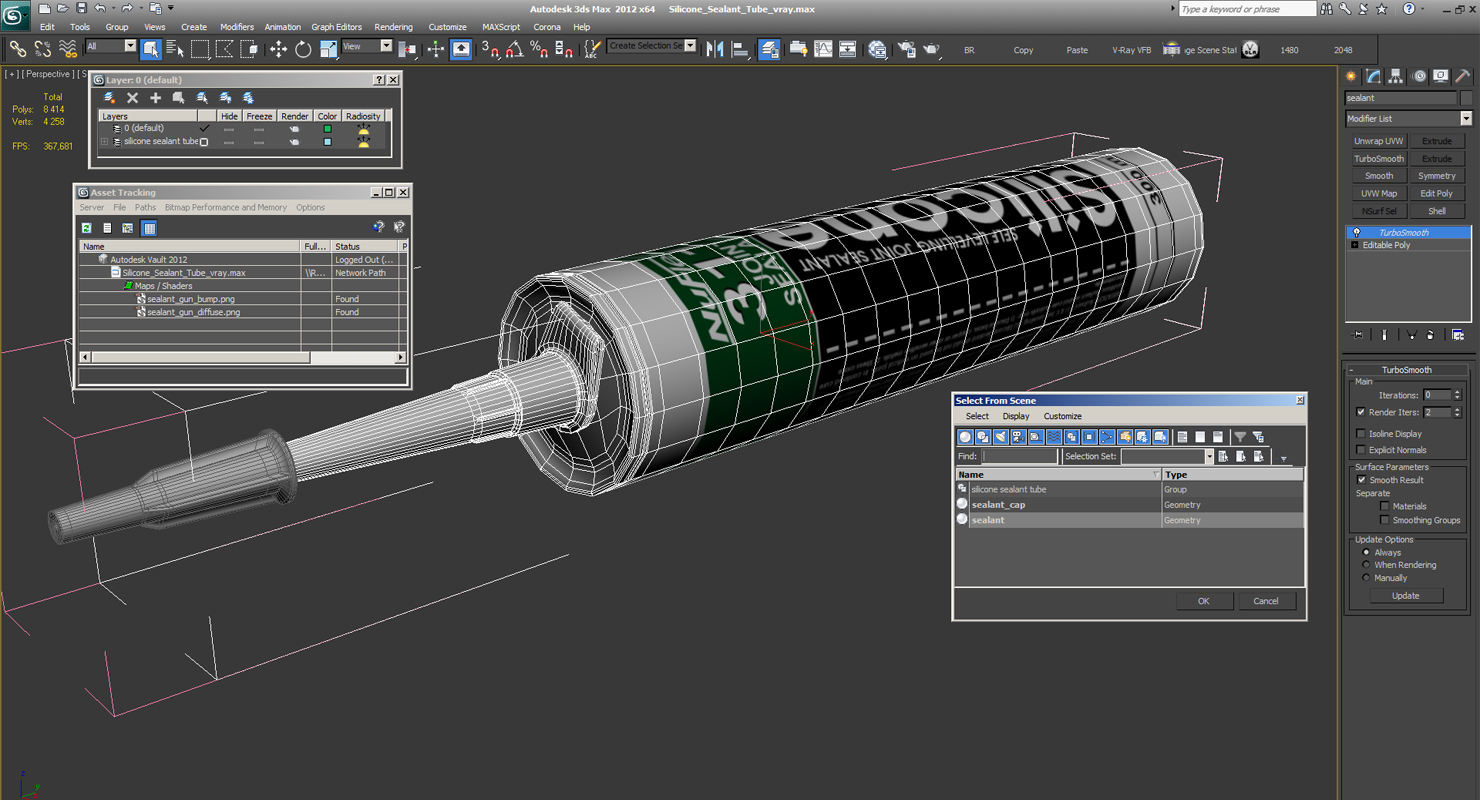
Task: Click the 0 (default) layer color swatch
Action: click(x=327, y=129)
